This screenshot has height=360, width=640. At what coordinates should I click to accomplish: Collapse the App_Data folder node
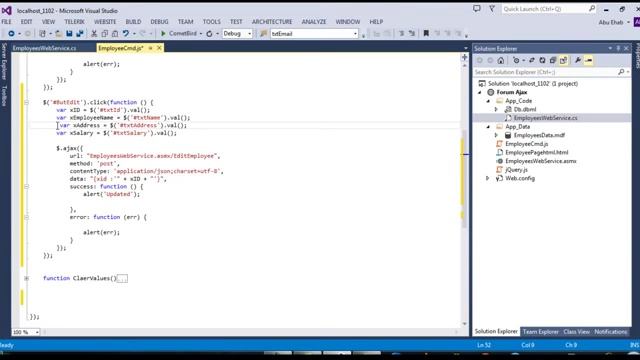(x=488, y=127)
